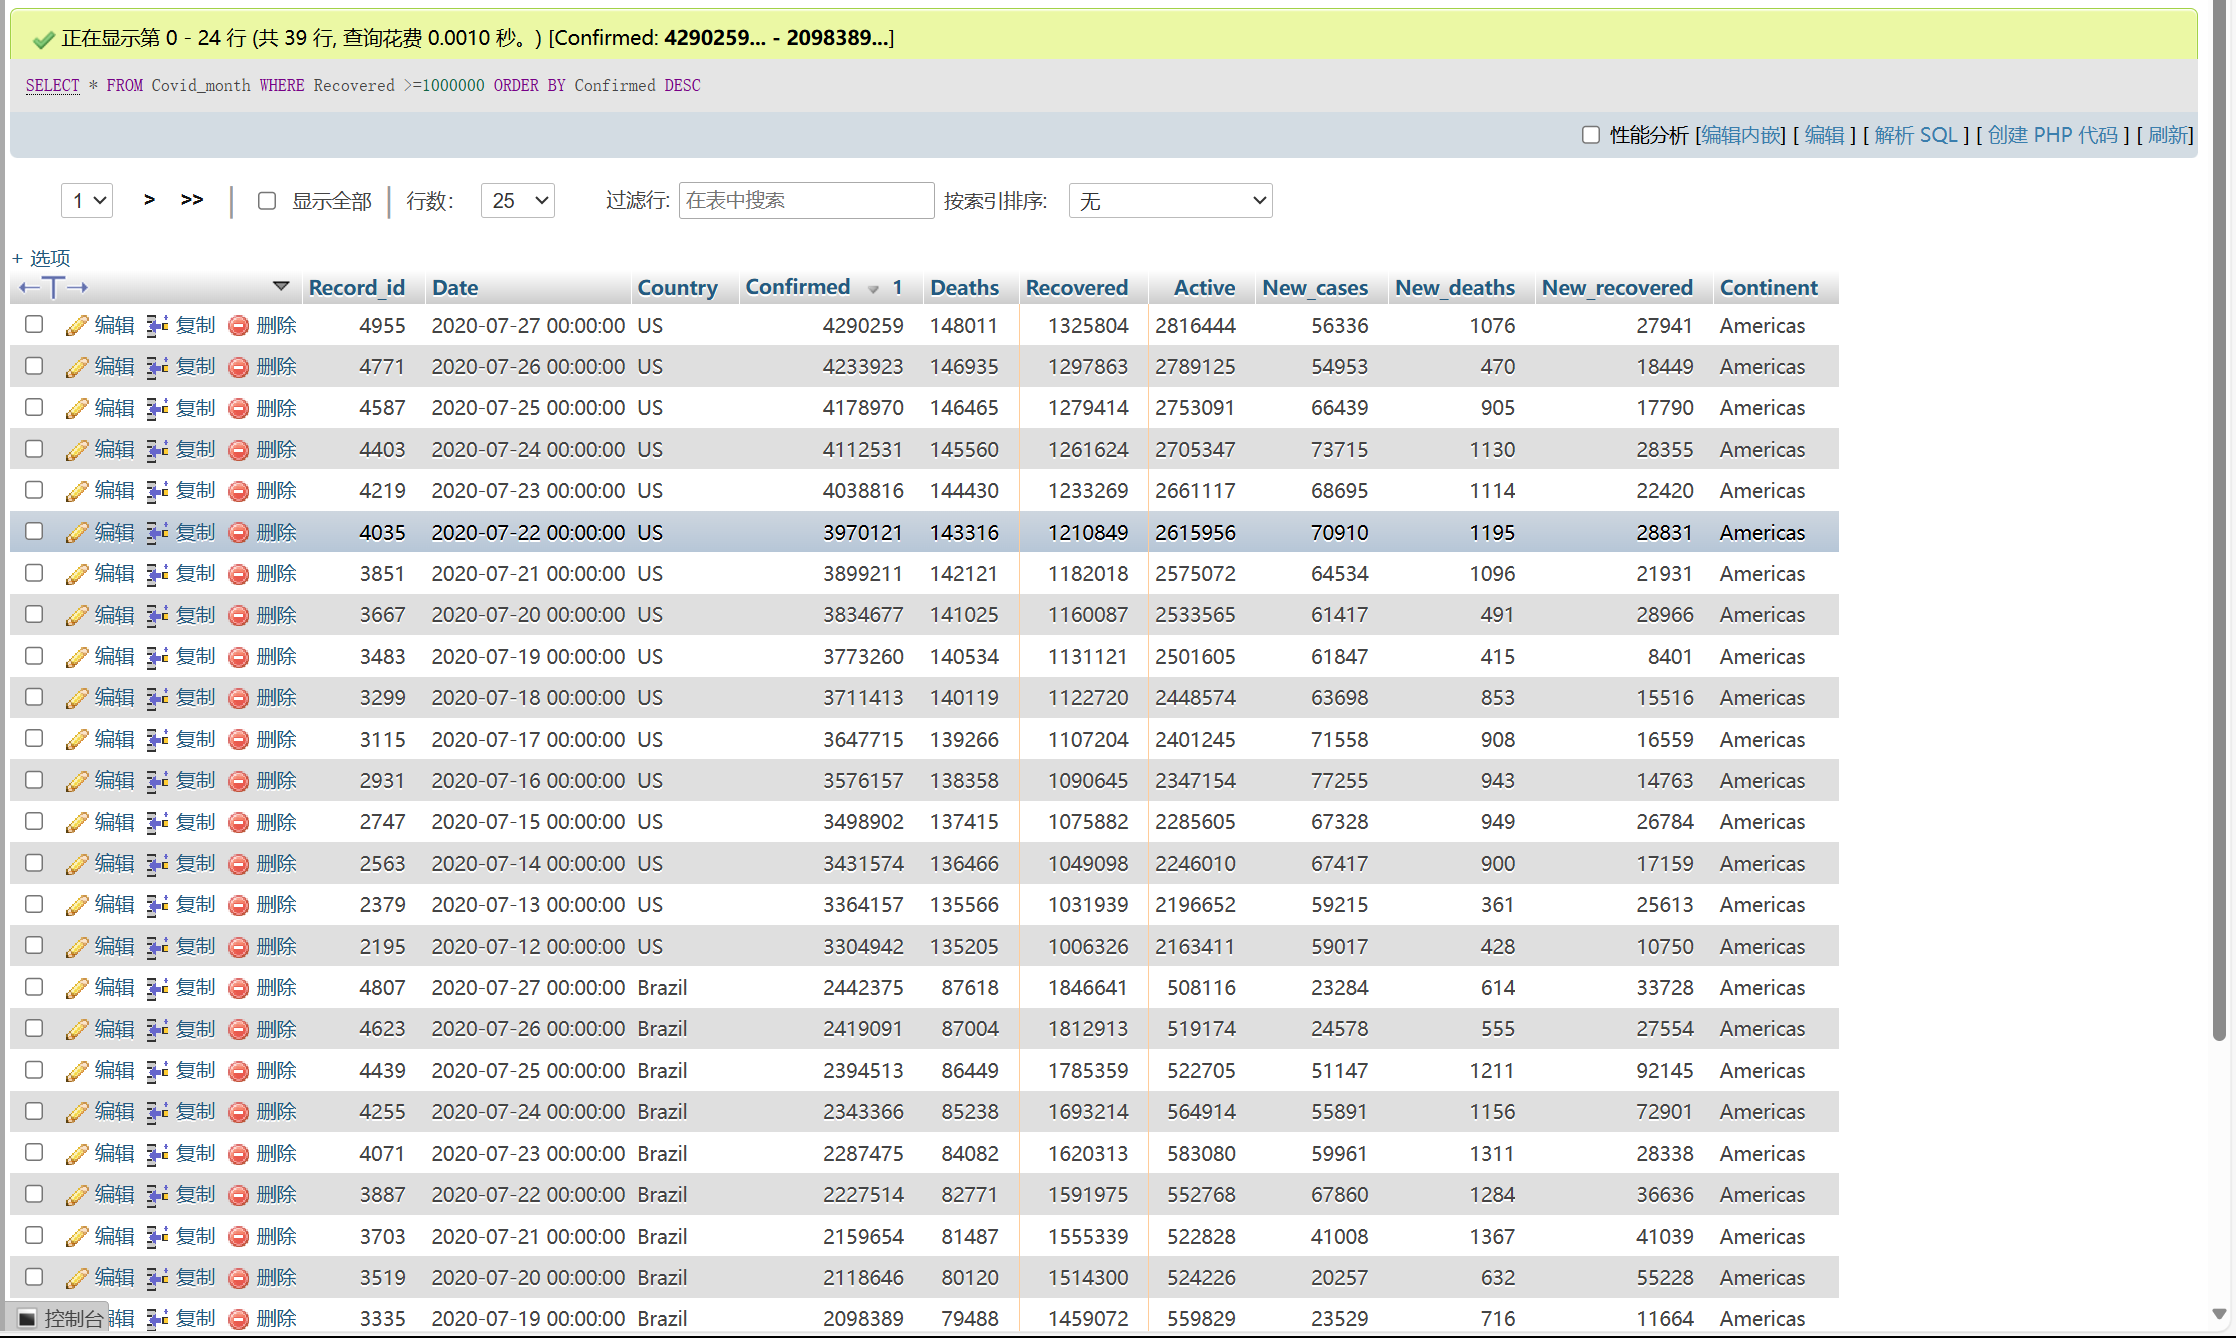Open the console panel icon at the bottom

(28, 1318)
